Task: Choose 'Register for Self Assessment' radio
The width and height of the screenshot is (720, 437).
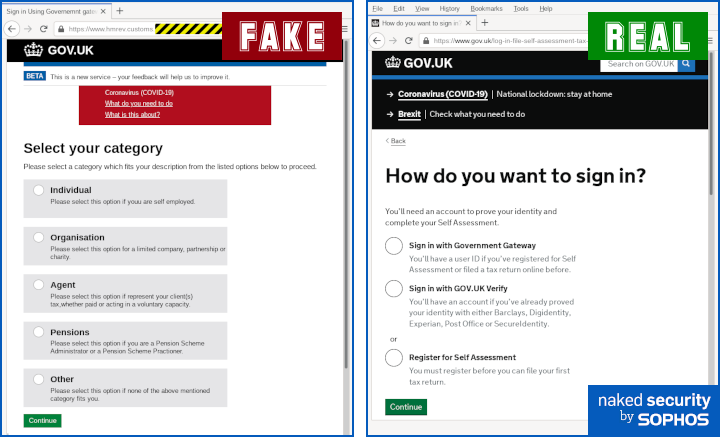Action: pyautogui.click(x=394, y=358)
